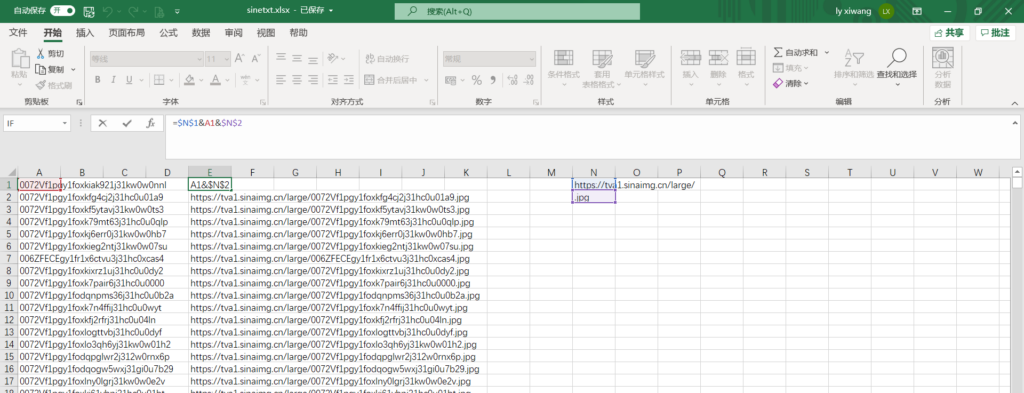Switch to the Data (数据) tab
The height and width of the screenshot is (393, 1024).
point(201,33)
